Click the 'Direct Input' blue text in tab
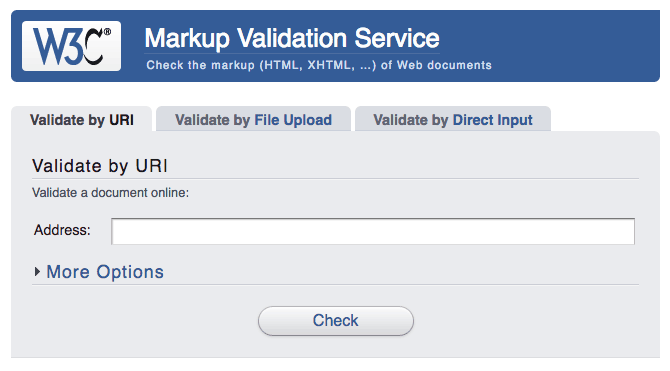Viewport: 670px width, 371px height. [x=493, y=120]
